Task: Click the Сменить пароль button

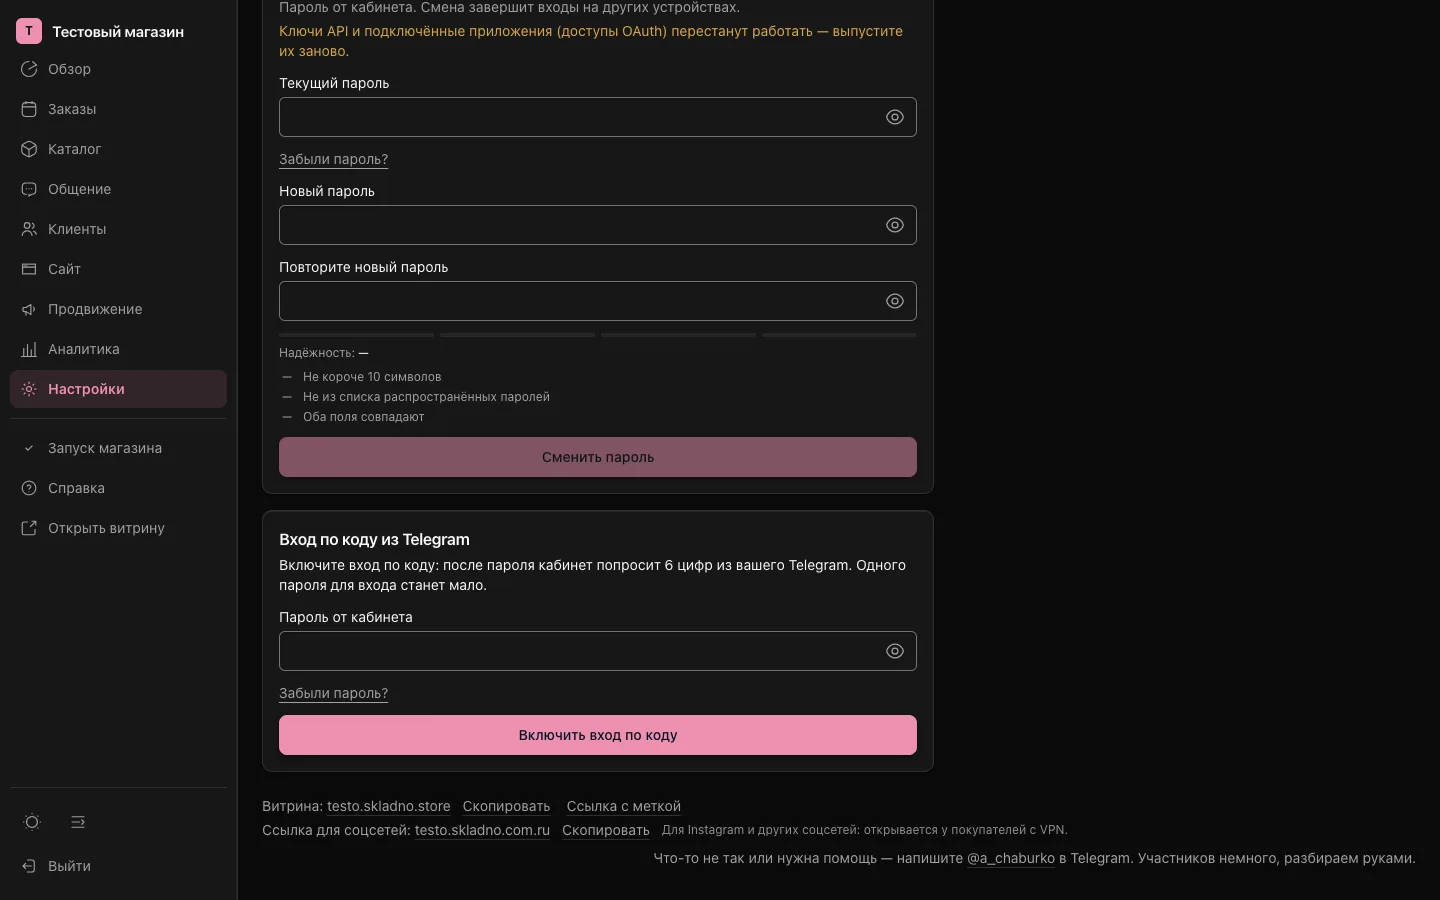Action: tap(598, 457)
